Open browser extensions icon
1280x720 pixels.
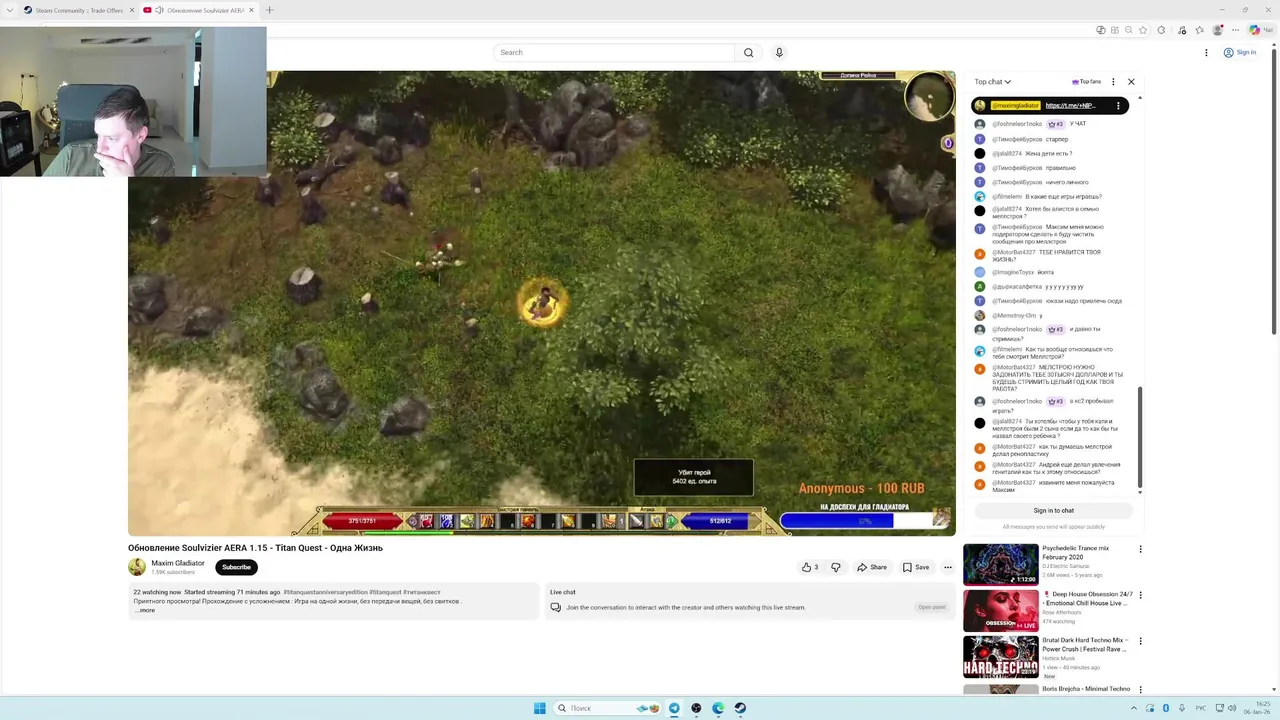pyautogui.click(x=1162, y=30)
